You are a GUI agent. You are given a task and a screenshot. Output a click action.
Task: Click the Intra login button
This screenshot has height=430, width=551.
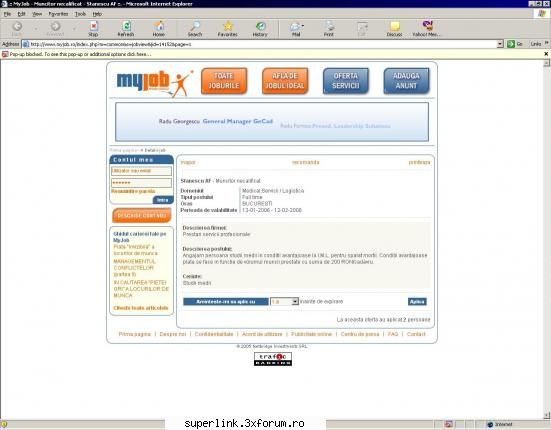pos(163,200)
